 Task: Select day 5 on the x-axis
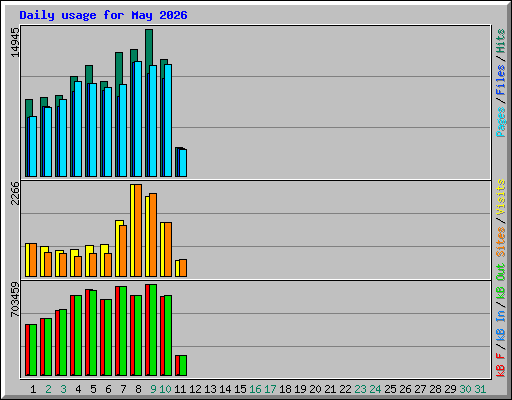(93, 389)
